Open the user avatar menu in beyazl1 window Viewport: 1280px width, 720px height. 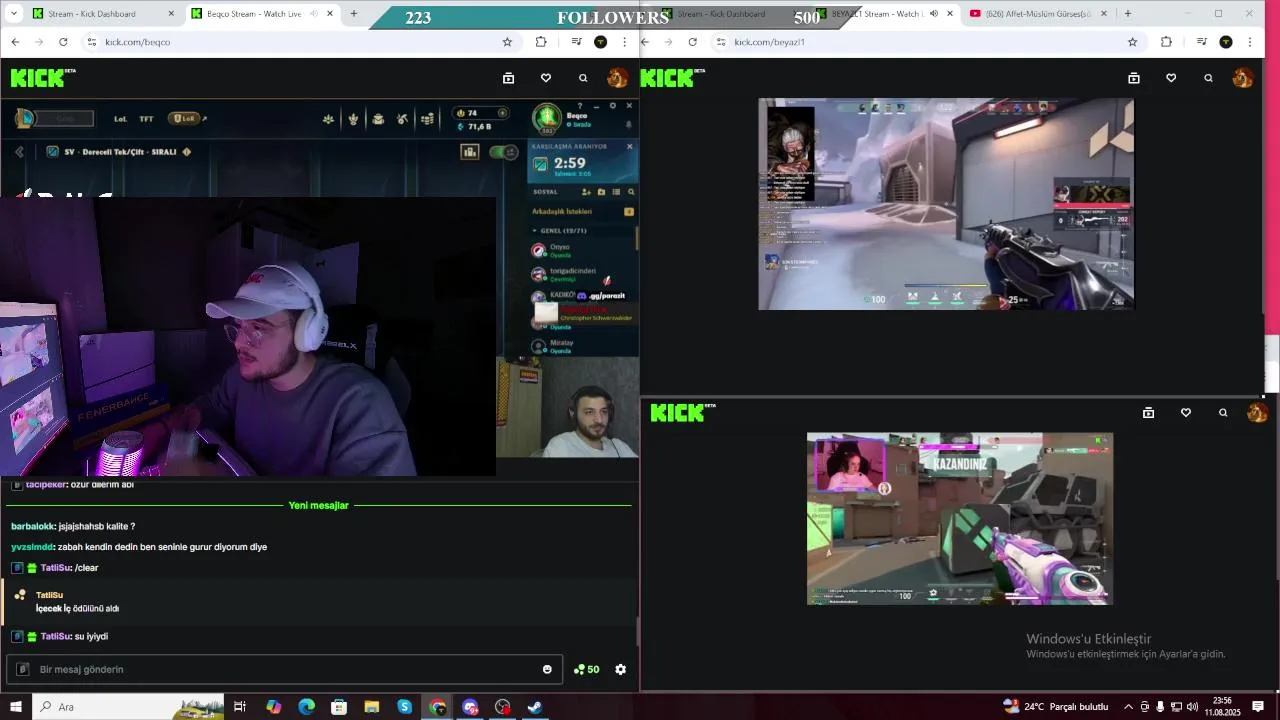click(1242, 78)
